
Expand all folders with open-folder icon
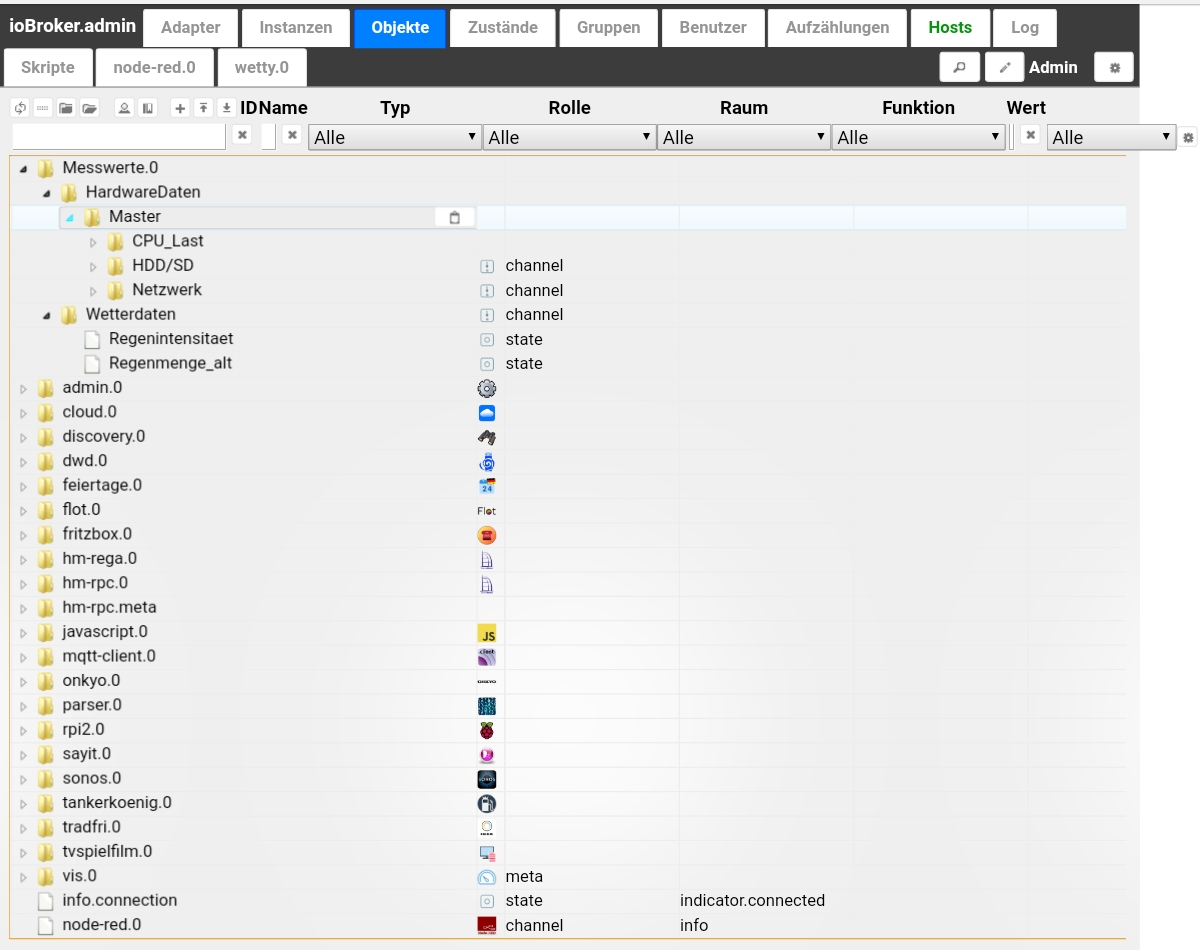click(89, 108)
